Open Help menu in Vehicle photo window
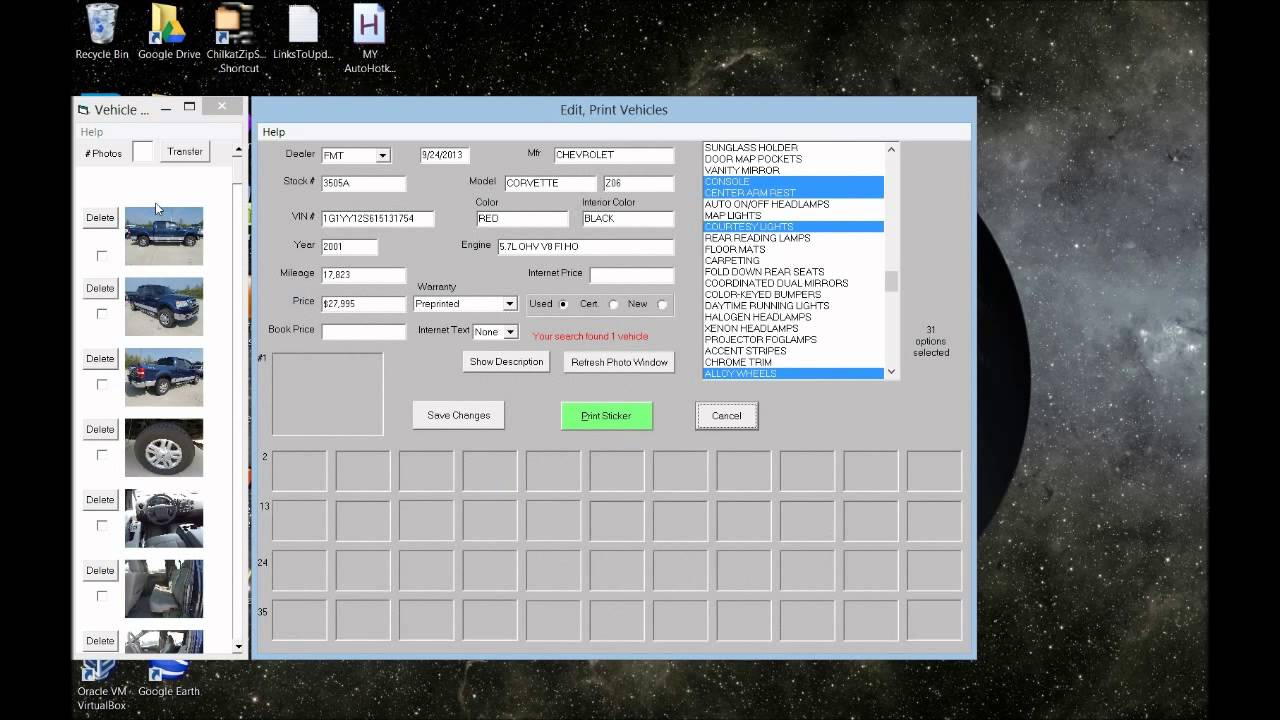This screenshot has height=720, width=1280. (92, 132)
